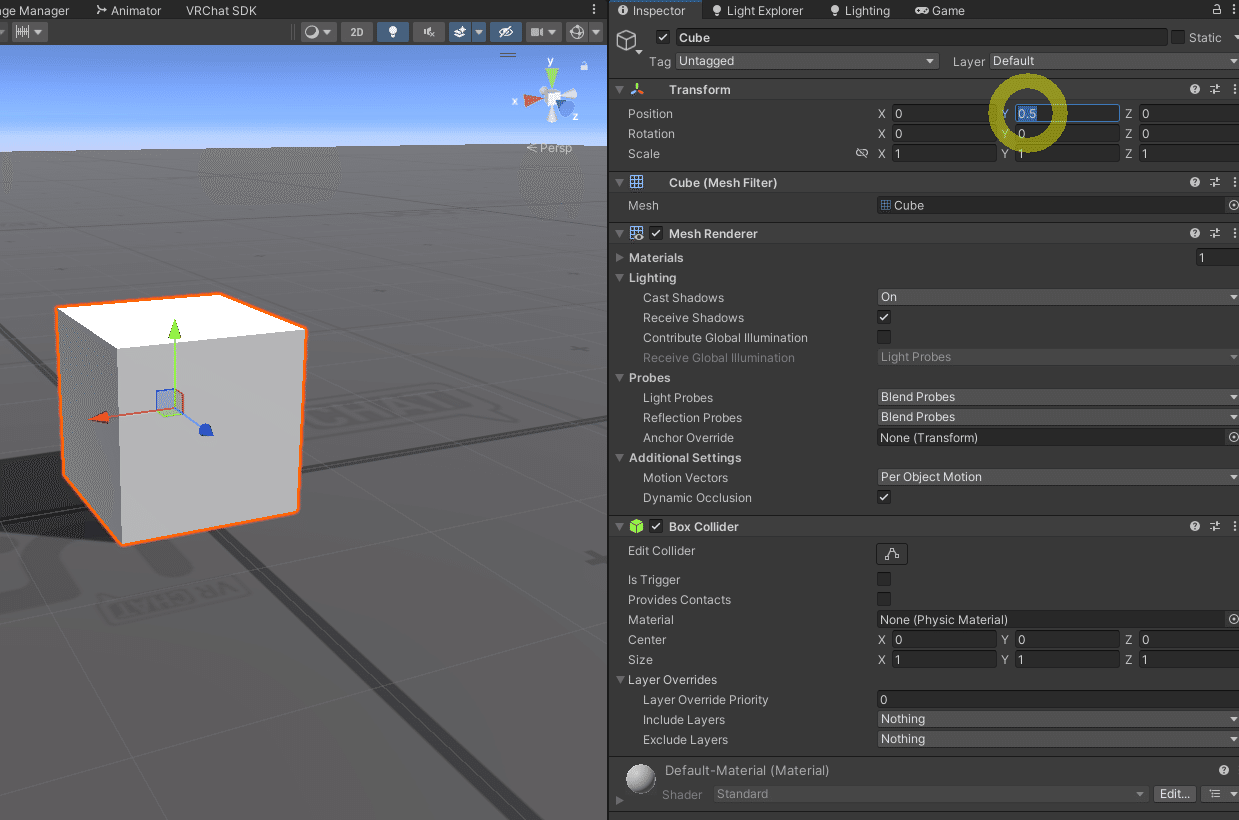Click the red X cone of orientation gizmo
Viewport: 1239px width, 820px height.
(x=531, y=100)
